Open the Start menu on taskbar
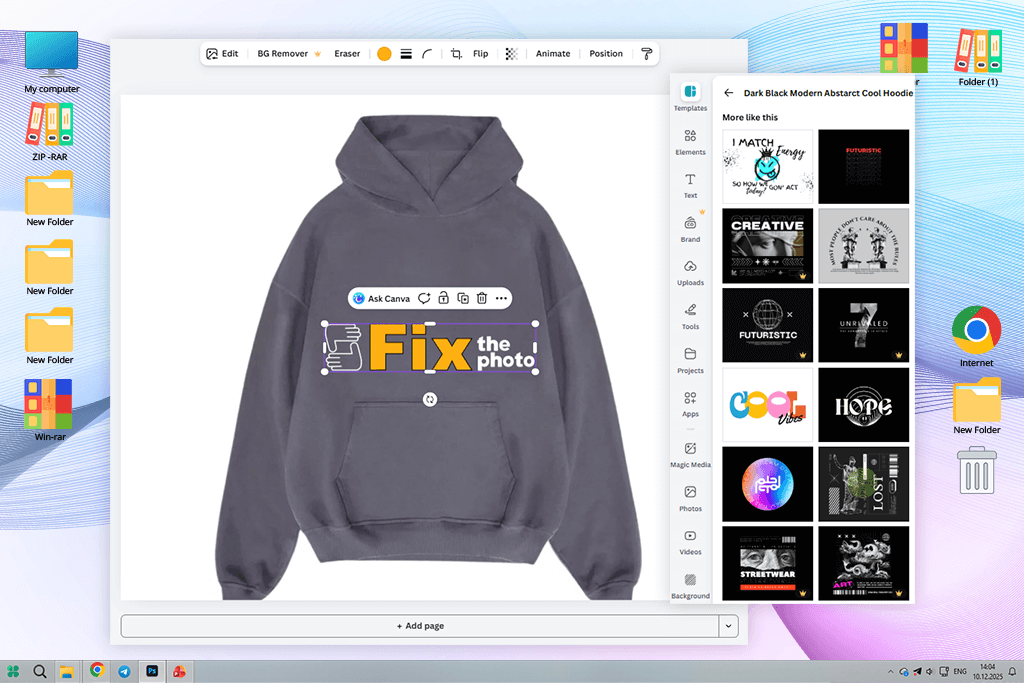The width and height of the screenshot is (1024, 683). point(13,671)
